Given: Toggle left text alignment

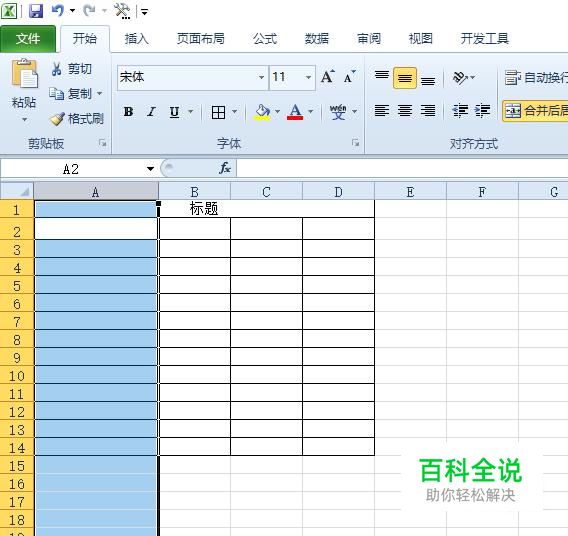Looking at the screenshot, I should [382, 110].
